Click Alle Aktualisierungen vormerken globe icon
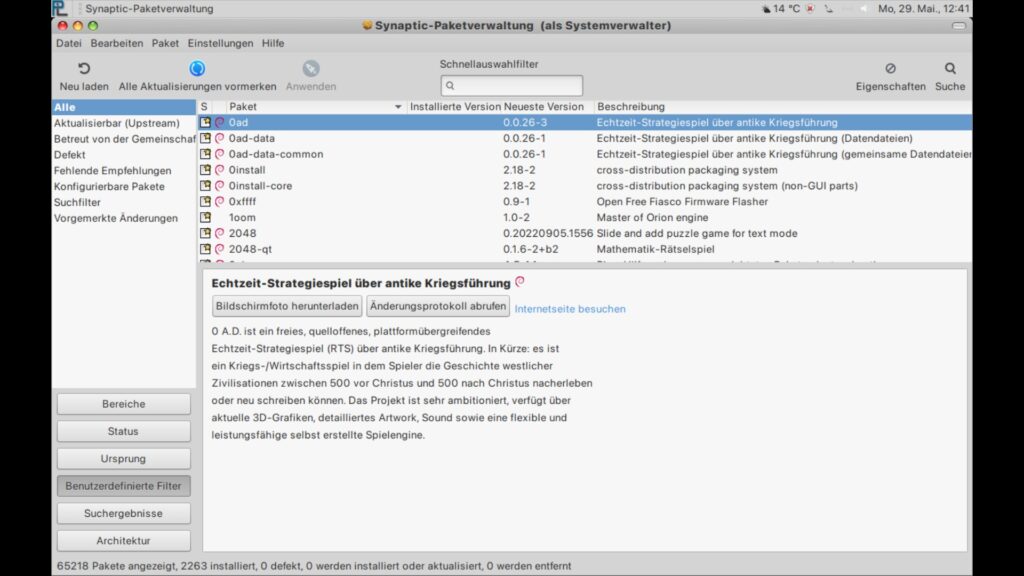The image size is (1024, 576). pos(197,68)
